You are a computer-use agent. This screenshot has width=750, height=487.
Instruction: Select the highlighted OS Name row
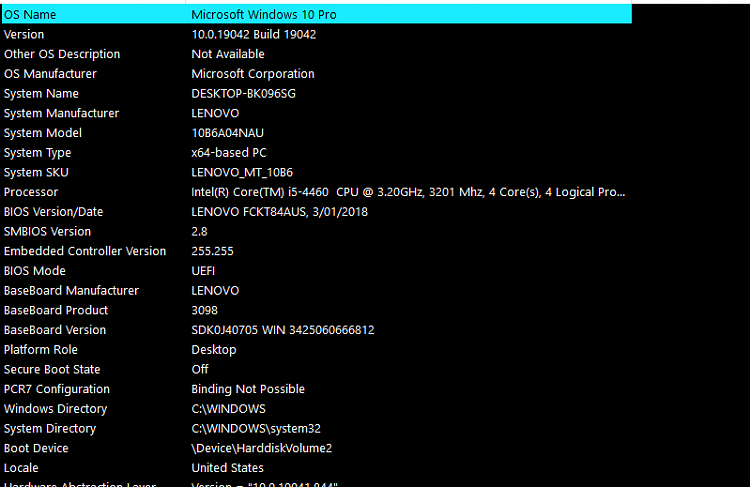point(317,14)
